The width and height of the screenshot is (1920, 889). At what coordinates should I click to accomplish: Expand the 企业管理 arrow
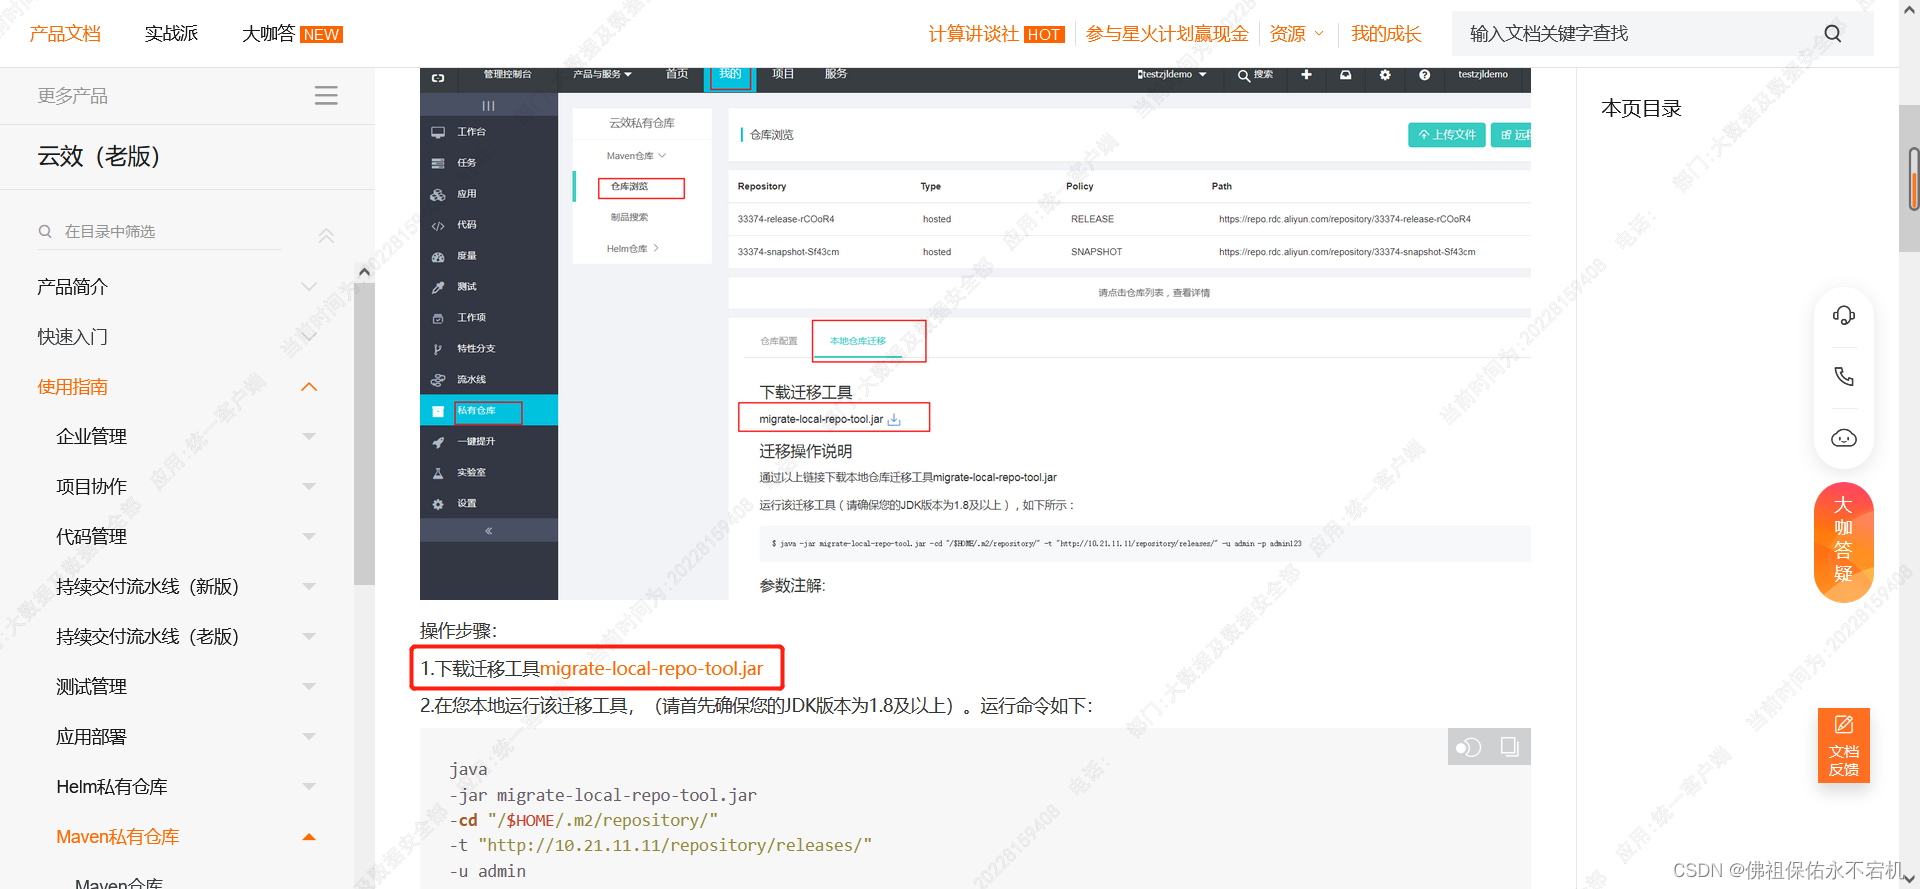(x=309, y=437)
